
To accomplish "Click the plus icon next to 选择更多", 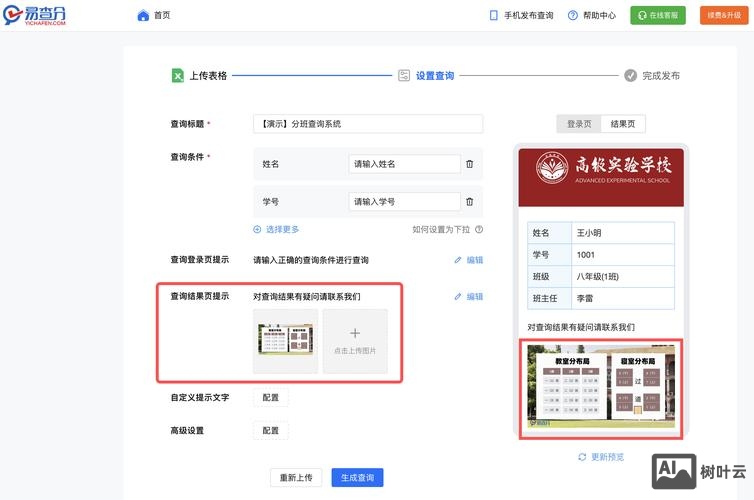I will point(257,229).
